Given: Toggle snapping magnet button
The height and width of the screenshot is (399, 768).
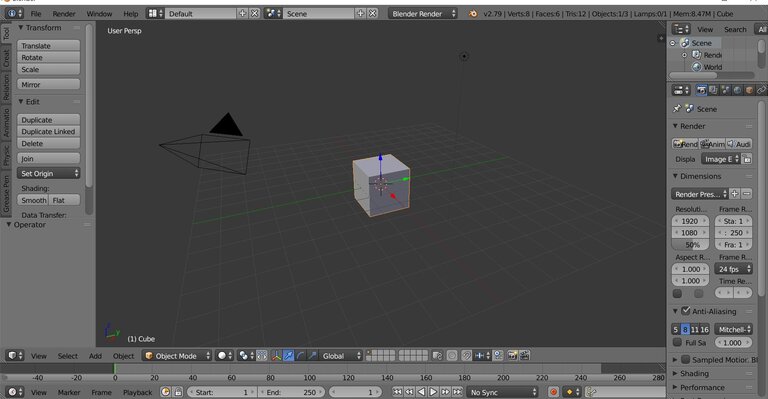Looking at the screenshot, I should [x=467, y=356].
